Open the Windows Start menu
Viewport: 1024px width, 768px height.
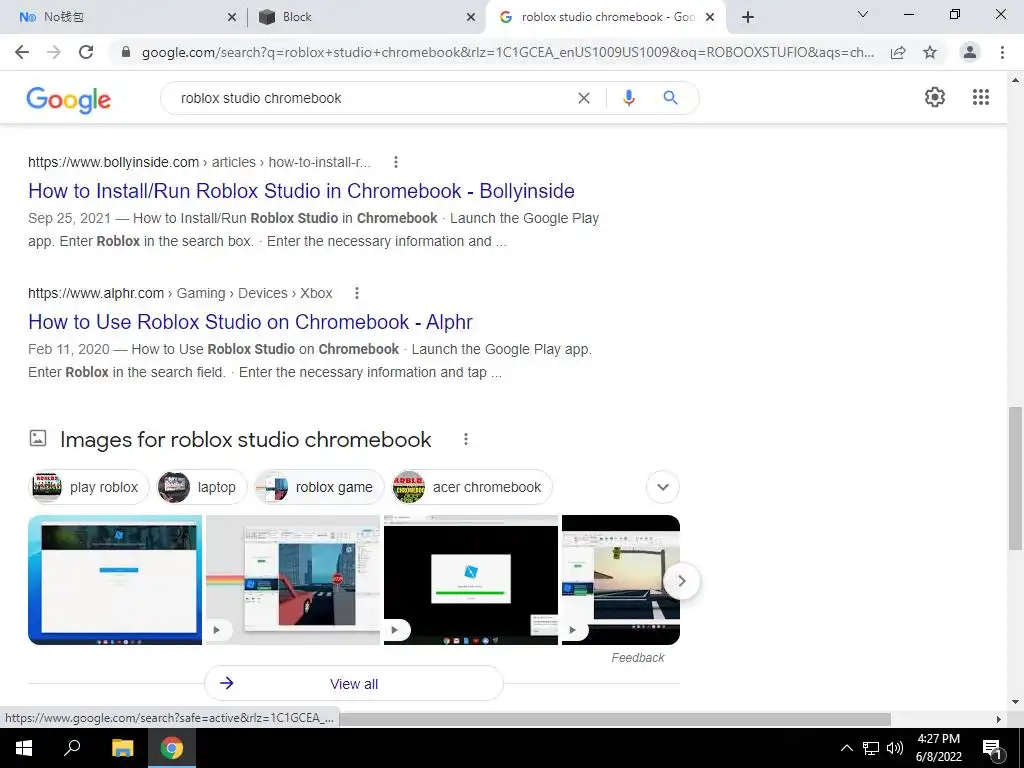(x=24, y=748)
